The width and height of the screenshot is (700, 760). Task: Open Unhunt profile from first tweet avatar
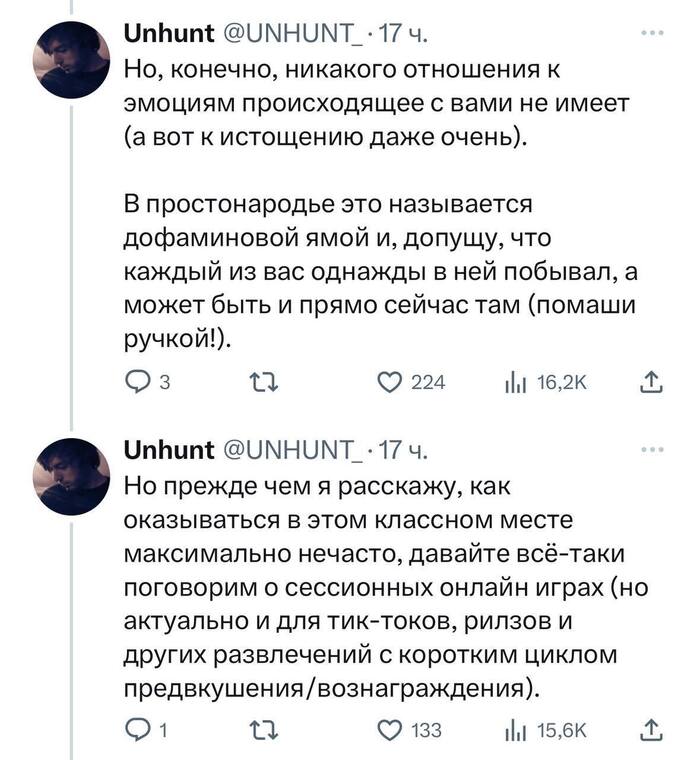71,59
